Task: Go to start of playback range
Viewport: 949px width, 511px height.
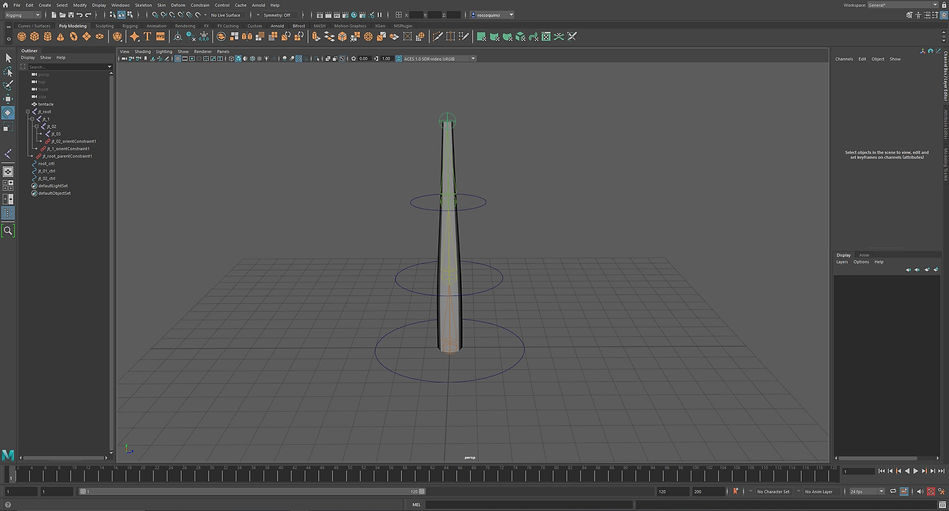Action: pyautogui.click(x=882, y=471)
